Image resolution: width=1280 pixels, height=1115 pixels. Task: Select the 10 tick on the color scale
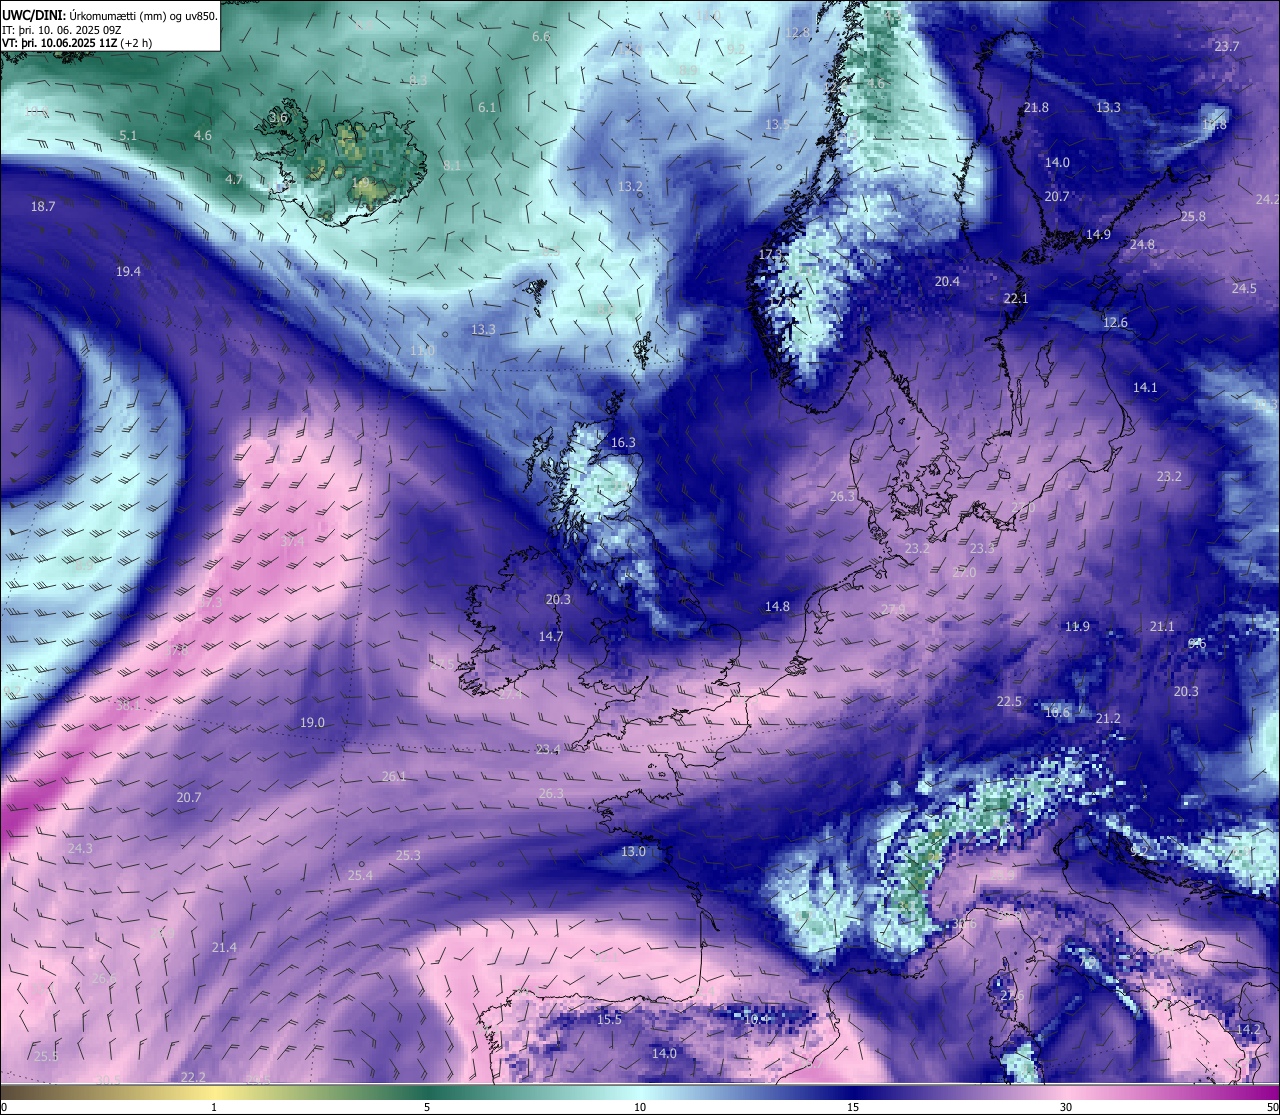coord(640,1107)
